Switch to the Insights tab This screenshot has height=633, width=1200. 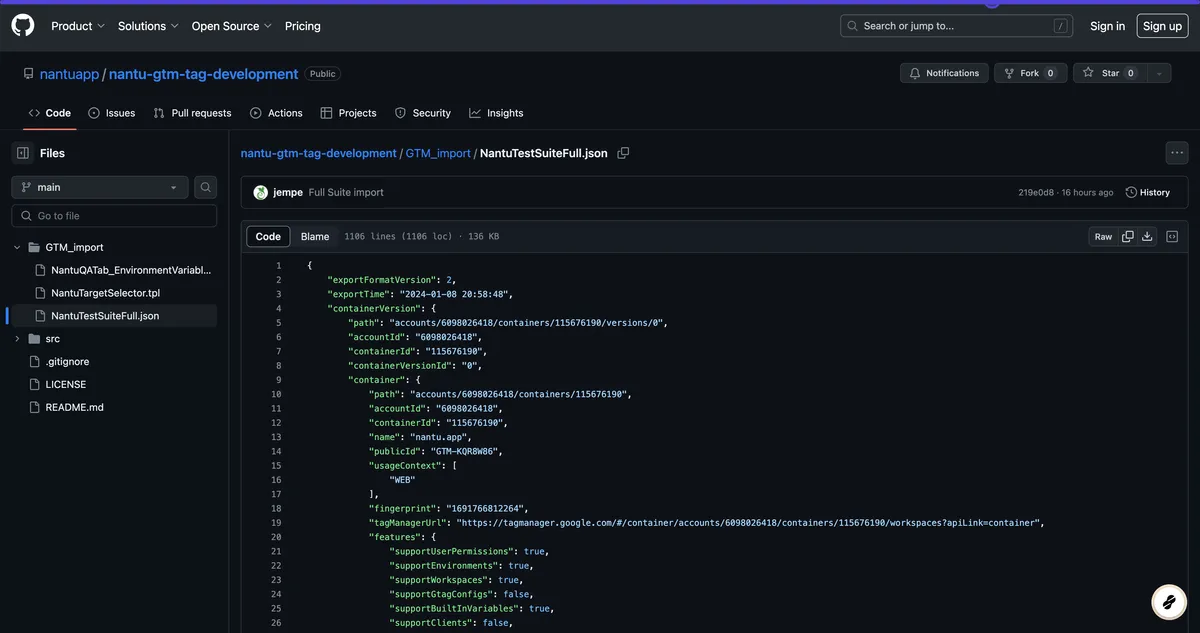tap(496, 113)
